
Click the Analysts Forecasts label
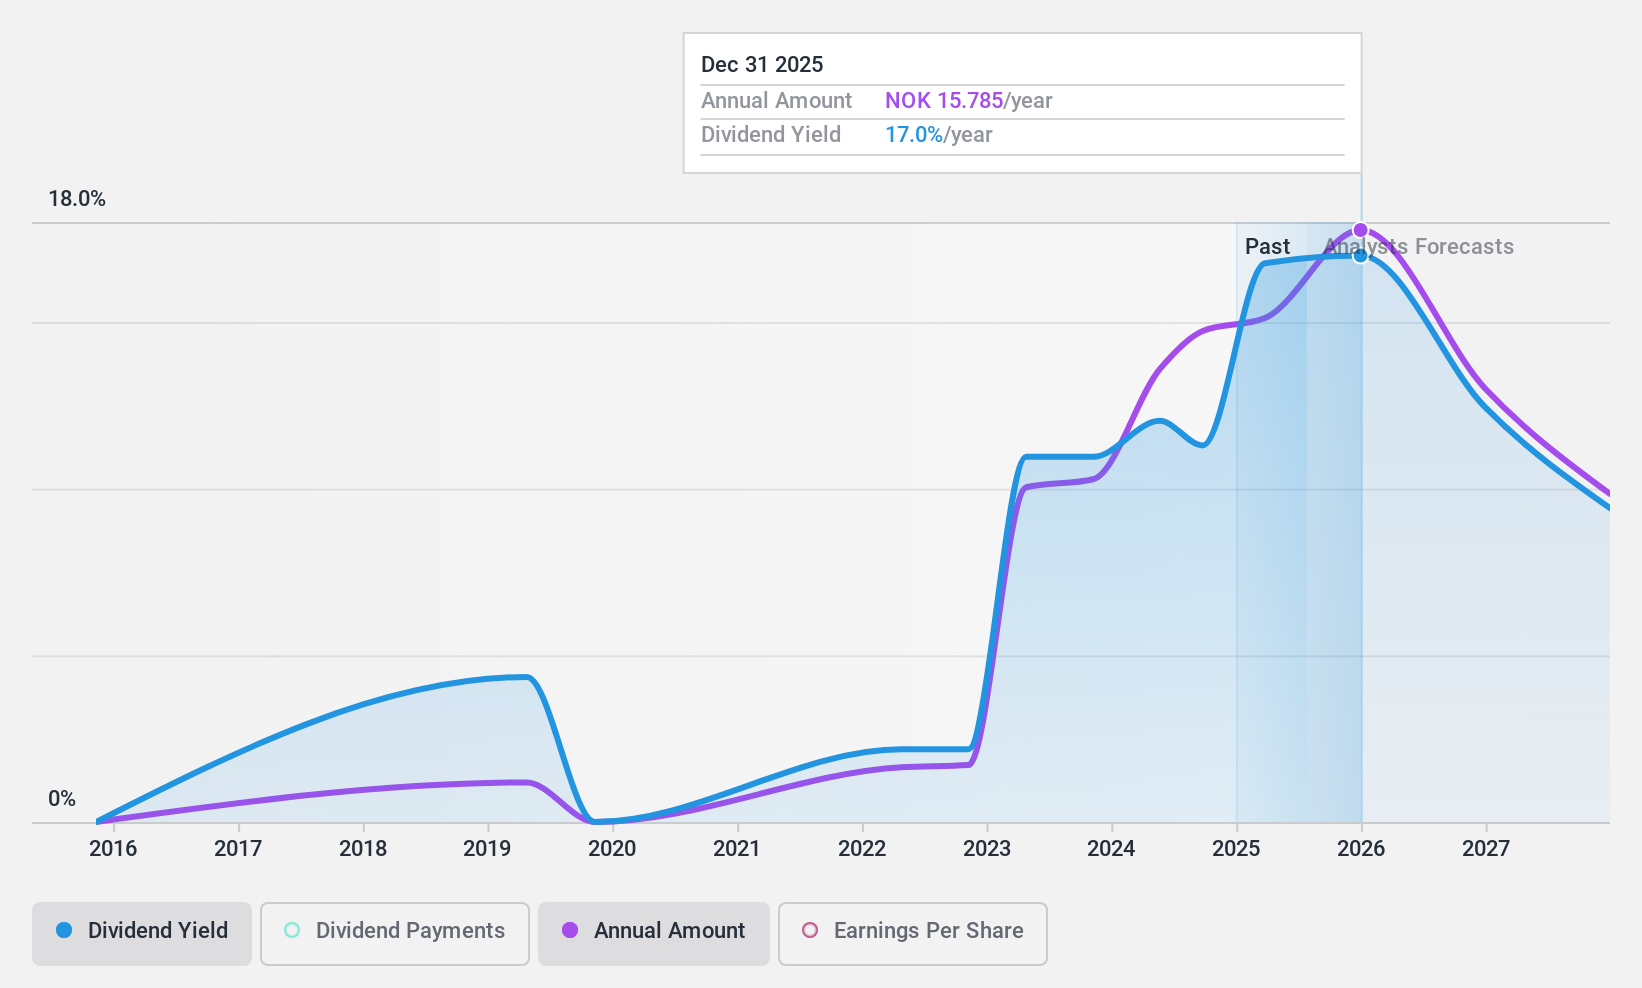click(1419, 246)
